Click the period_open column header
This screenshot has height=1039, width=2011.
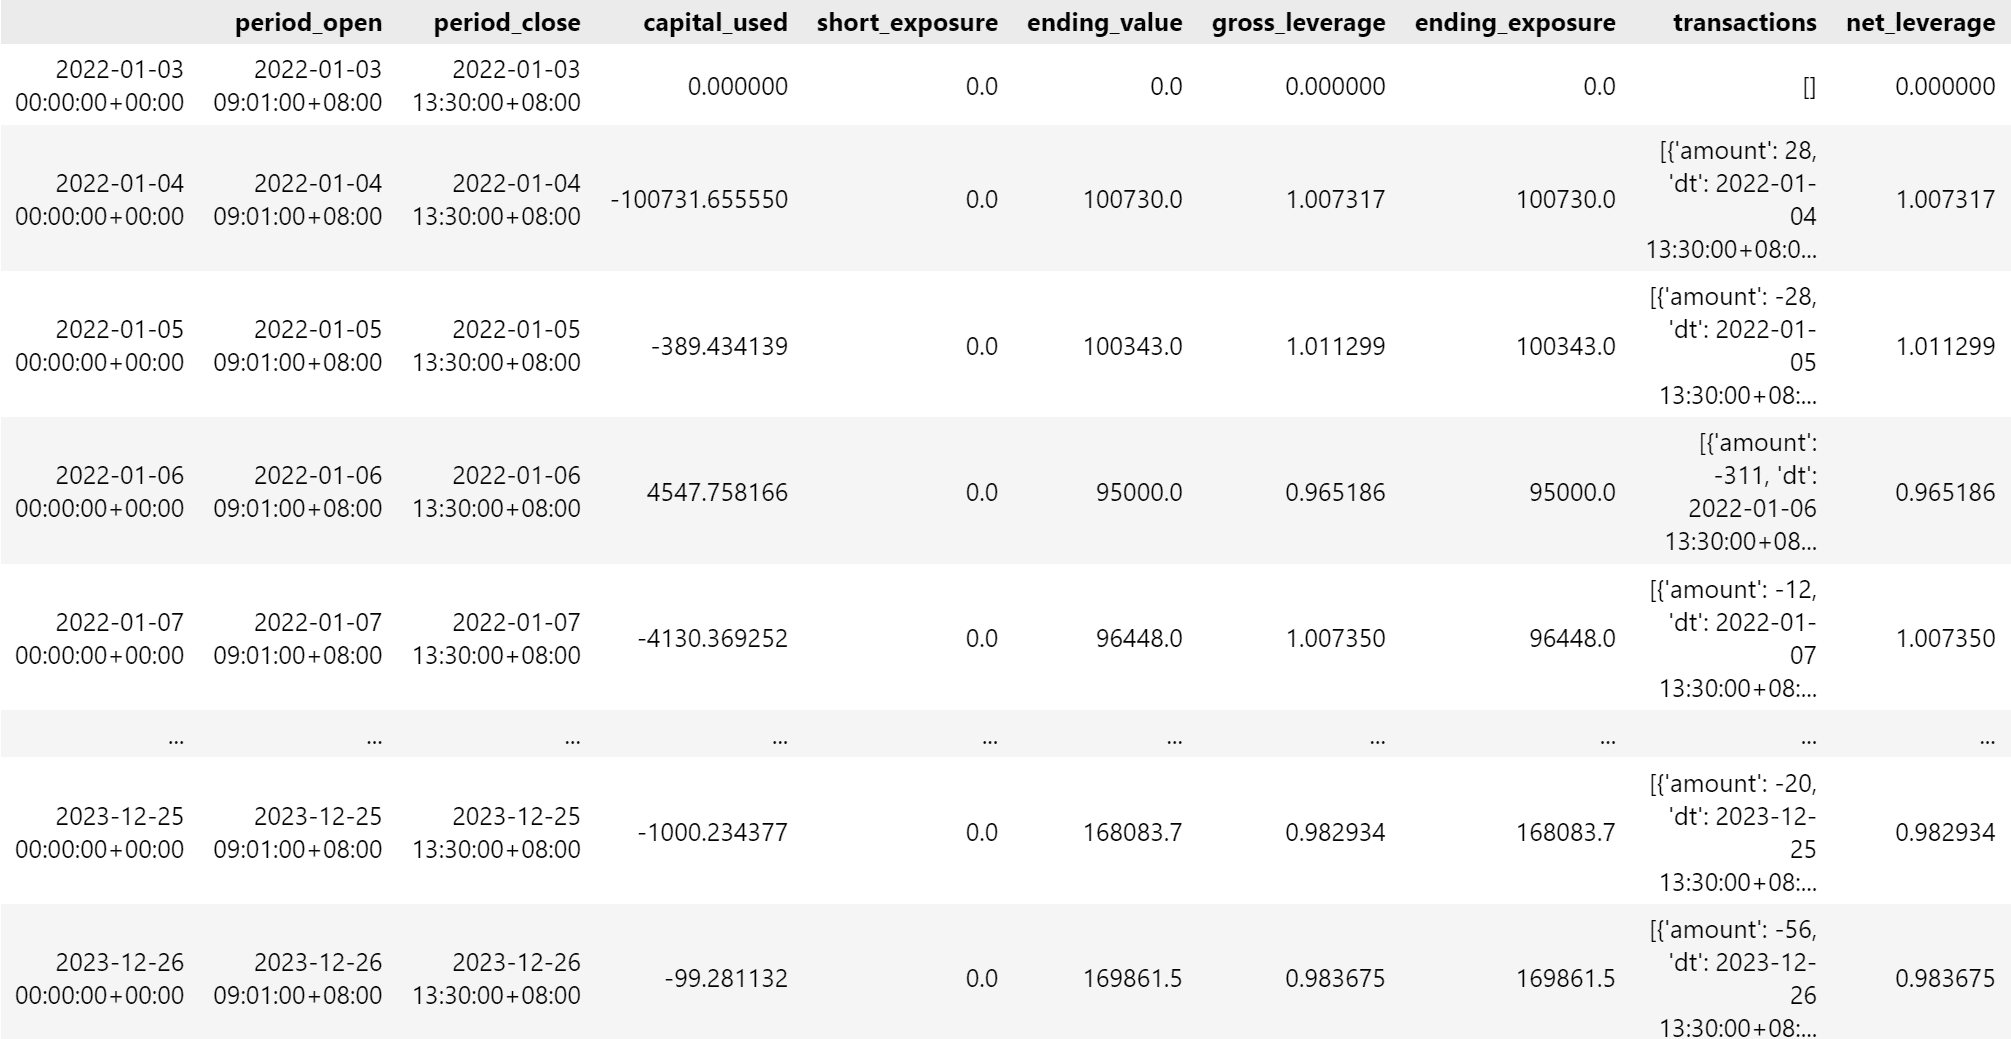[308, 23]
